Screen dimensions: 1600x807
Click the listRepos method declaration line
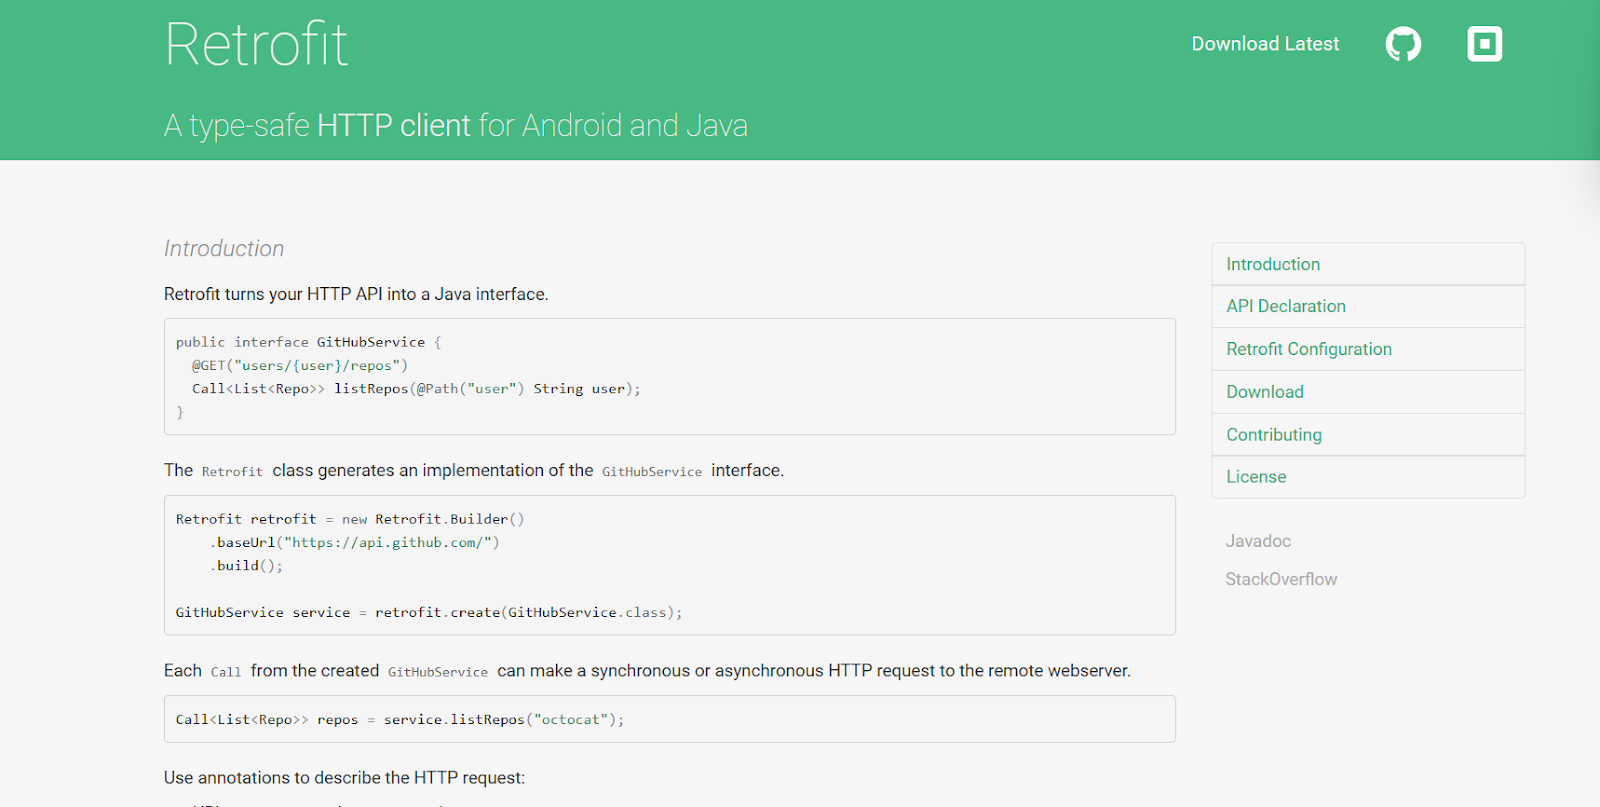pyautogui.click(x=416, y=389)
